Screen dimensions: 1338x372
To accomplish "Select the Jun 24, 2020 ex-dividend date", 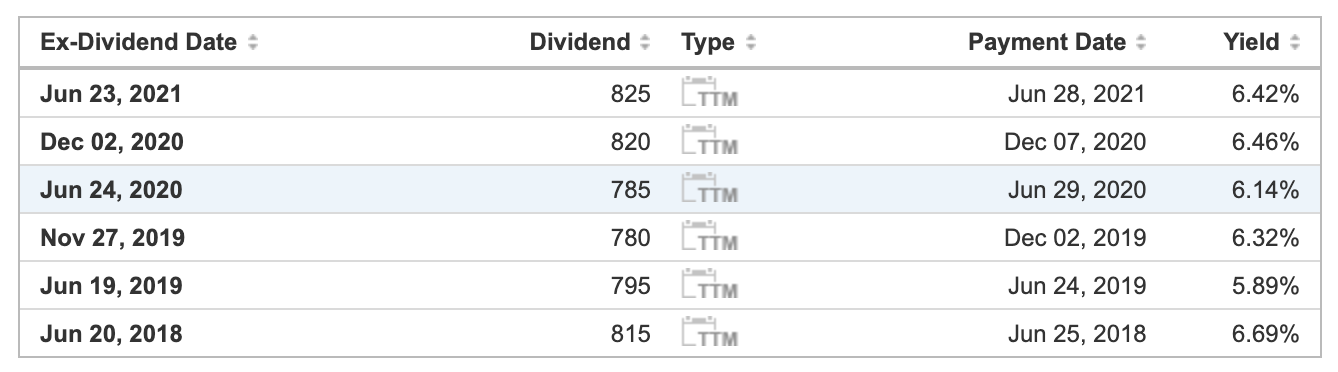I will [x=111, y=190].
